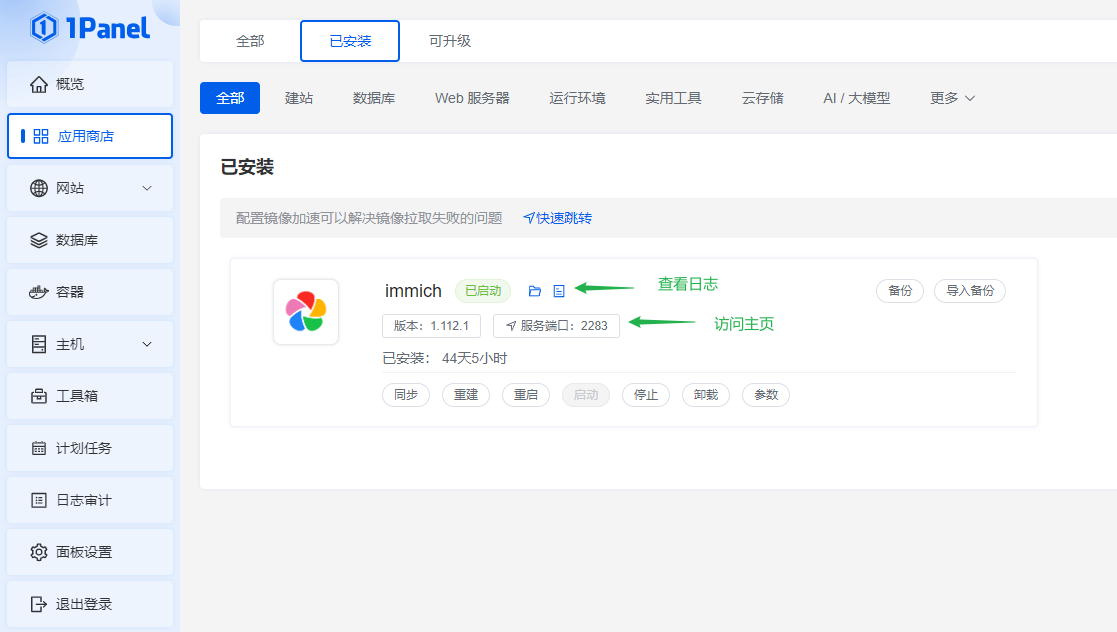Go to 数据库 in left sidebar
The height and width of the screenshot is (632, 1117).
tap(90, 240)
